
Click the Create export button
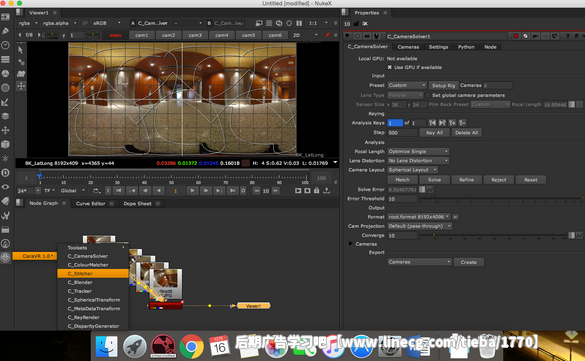[x=469, y=262]
